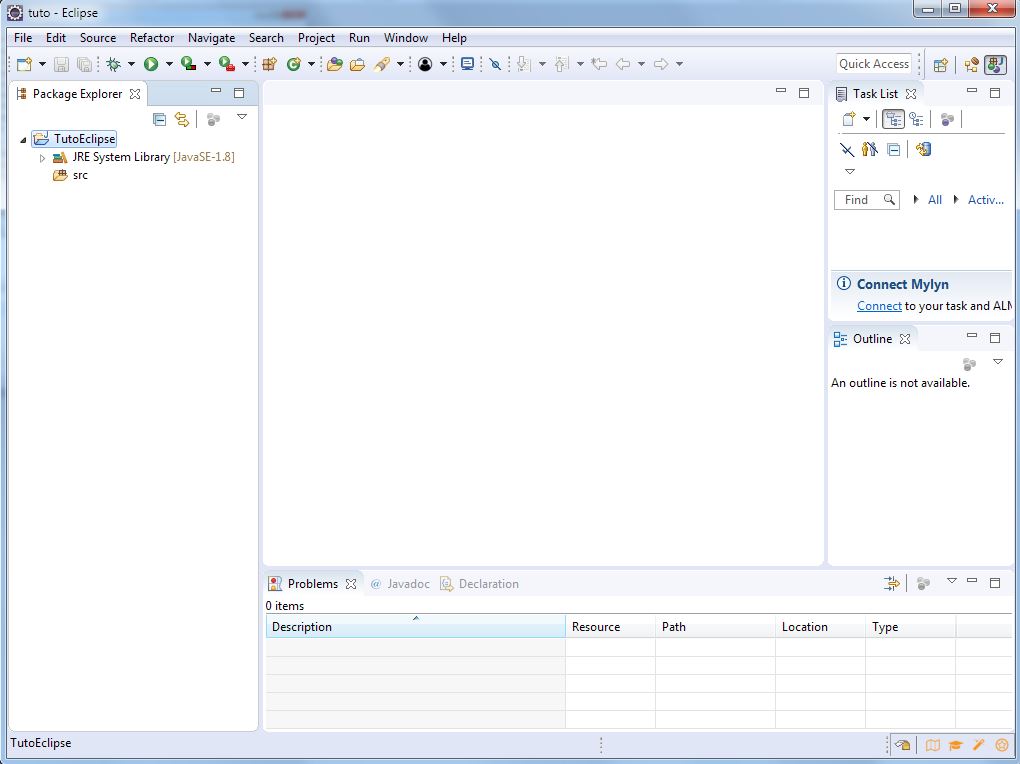Click the Open Type icon in toolbar

[335, 64]
